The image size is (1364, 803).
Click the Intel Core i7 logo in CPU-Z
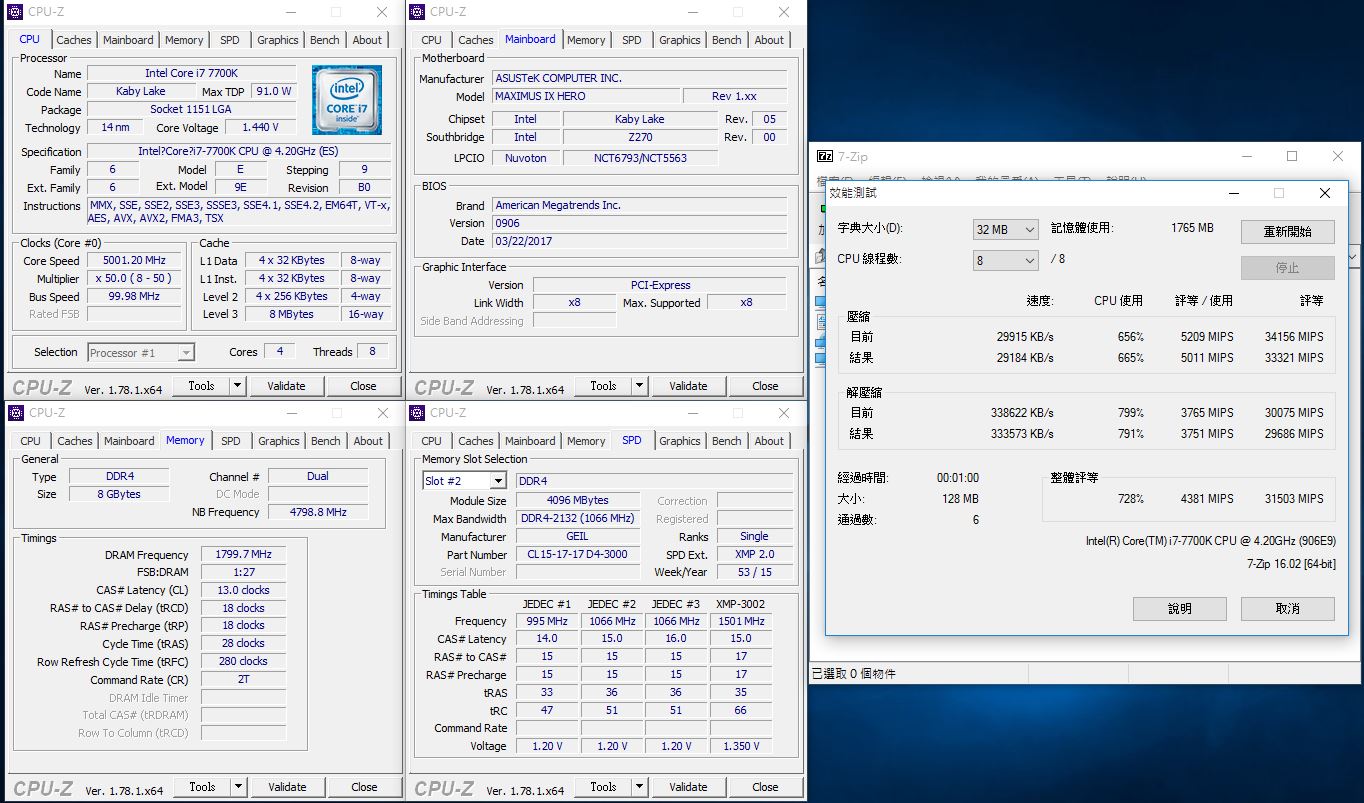click(x=347, y=100)
